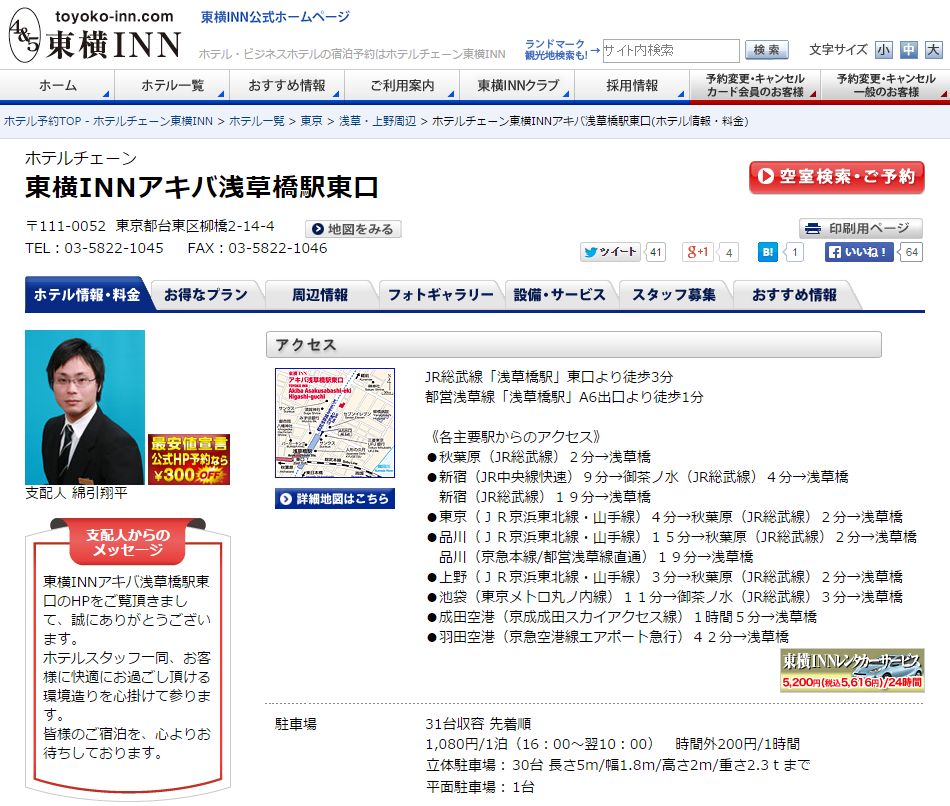Click the サイト内検索 search field
This screenshot has width=950, height=806.
click(x=670, y=50)
